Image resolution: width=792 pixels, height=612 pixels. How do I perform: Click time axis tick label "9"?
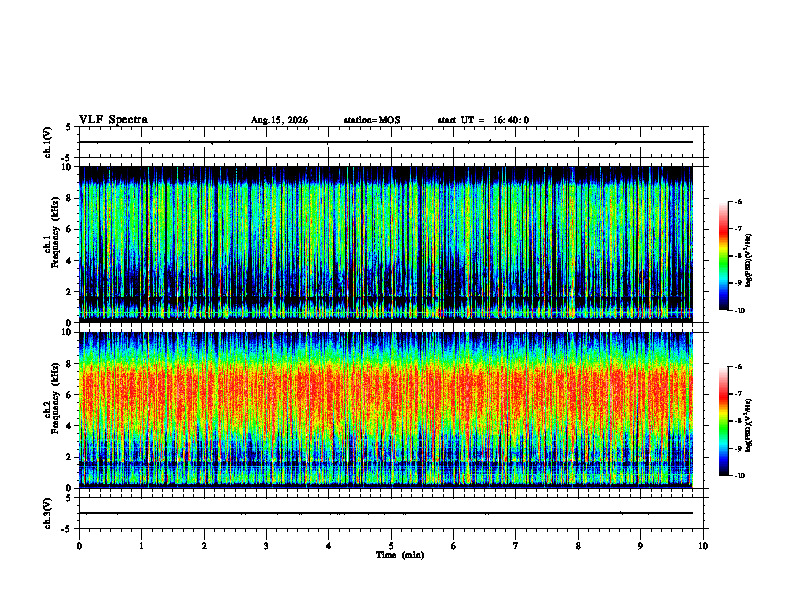pyautogui.click(x=640, y=546)
